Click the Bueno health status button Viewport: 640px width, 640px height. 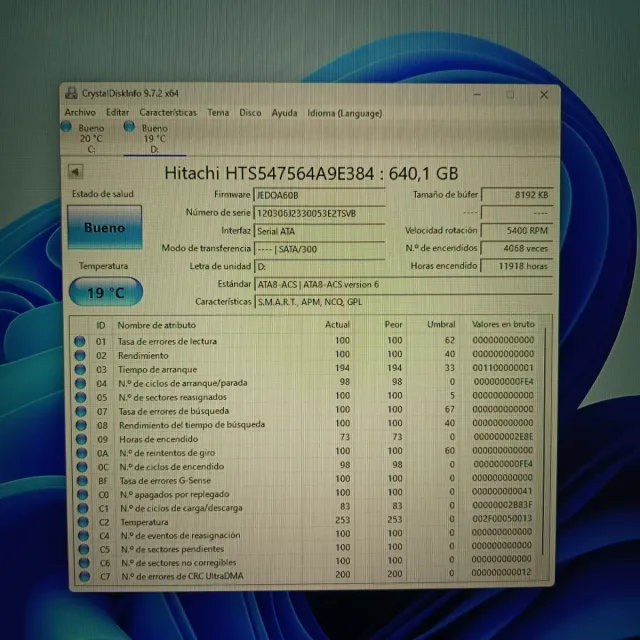tap(104, 228)
